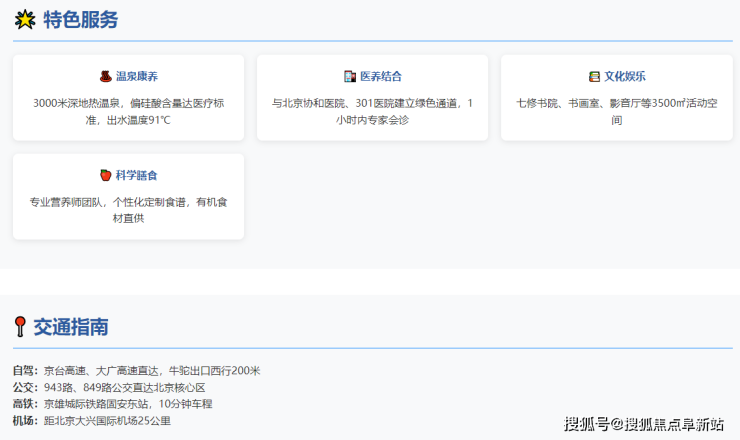Open the 科学膳食 card title
Viewport: 740px width, 440px height.
click(x=137, y=175)
